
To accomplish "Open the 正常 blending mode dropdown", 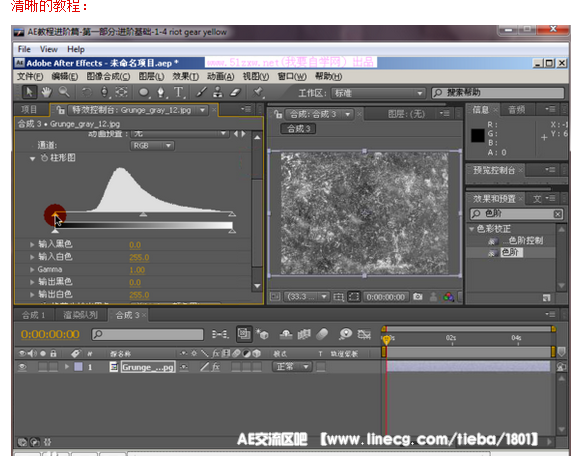I will (x=292, y=366).
